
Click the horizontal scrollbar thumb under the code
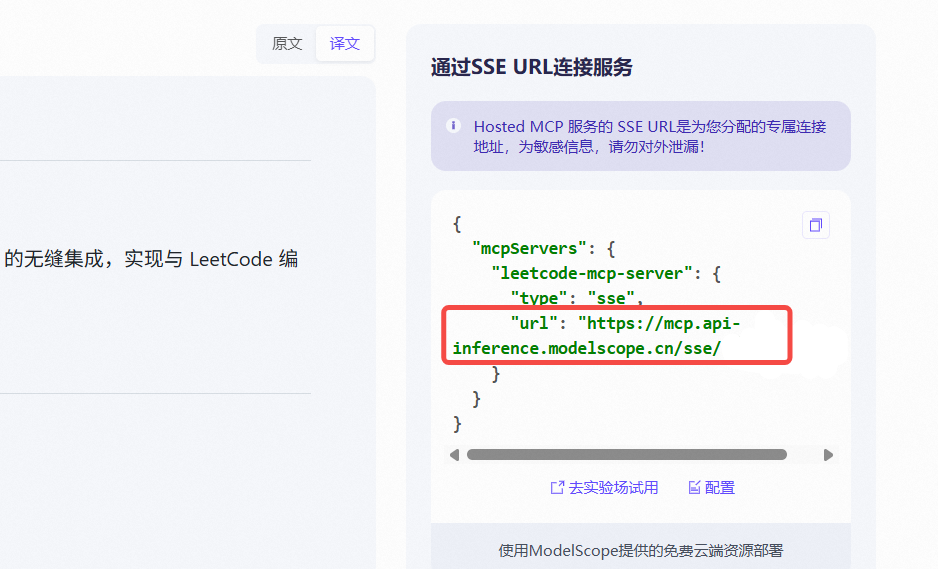626,455
